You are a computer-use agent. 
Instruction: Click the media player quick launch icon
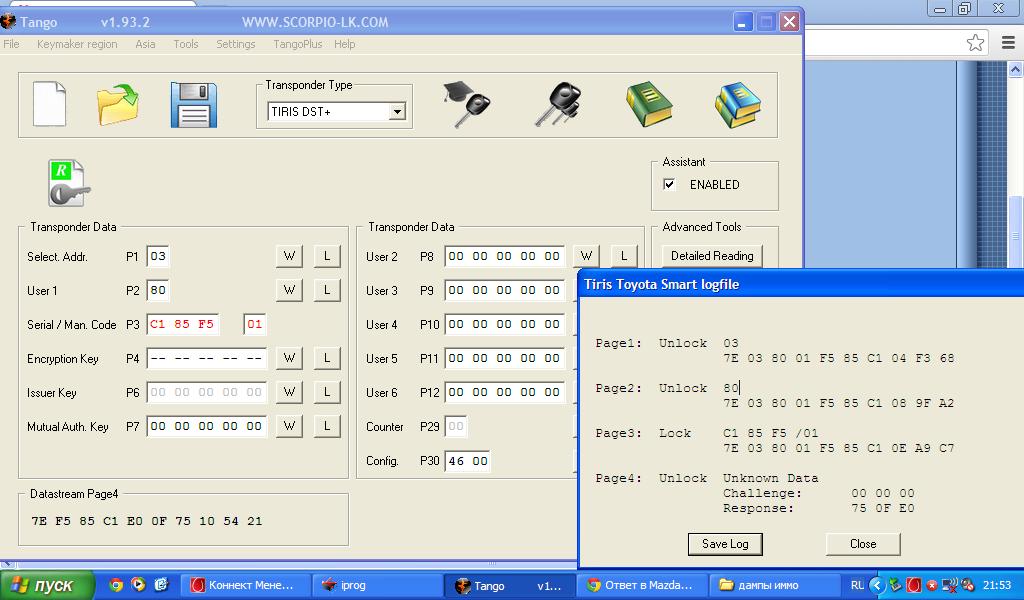click(138, 584)
